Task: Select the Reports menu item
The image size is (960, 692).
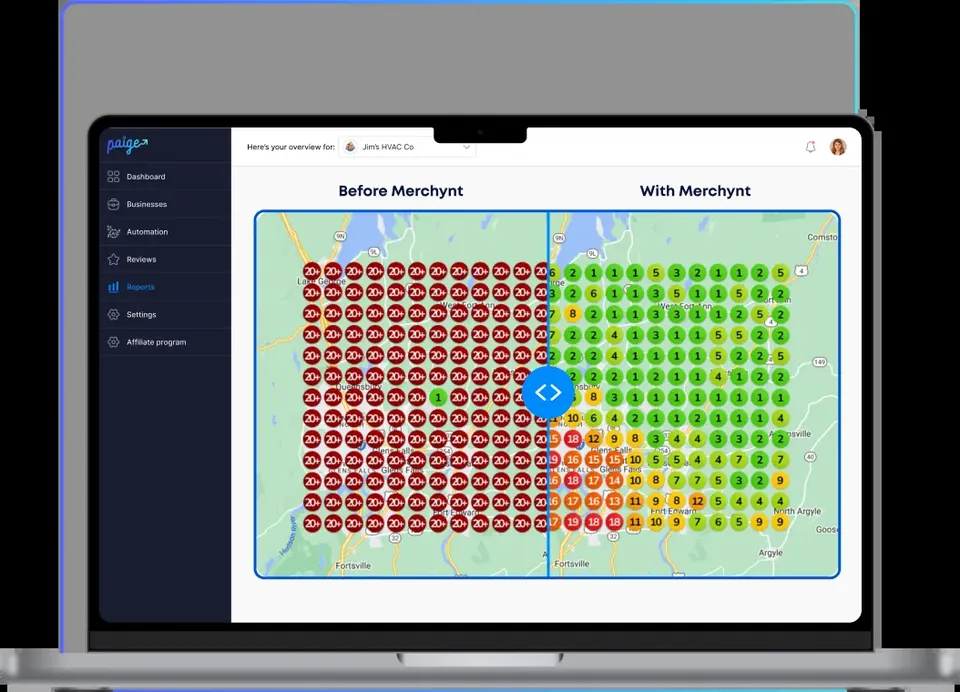Action: click(x=165, y=287)
